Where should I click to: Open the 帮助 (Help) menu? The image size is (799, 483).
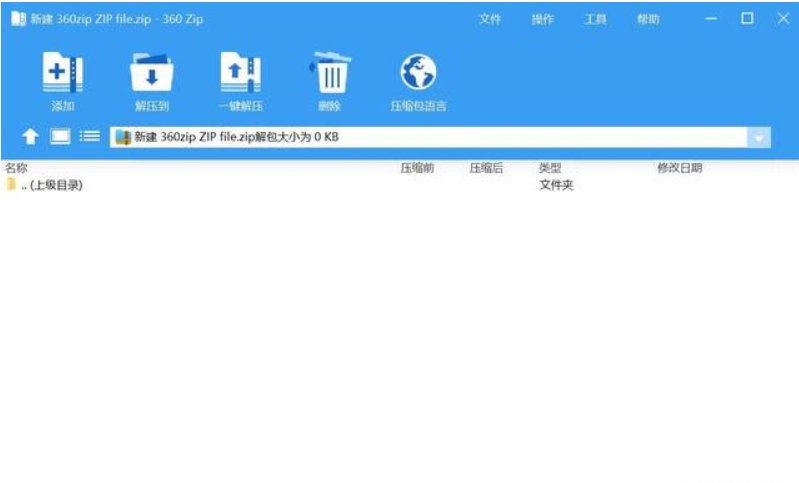pos(648,19)
